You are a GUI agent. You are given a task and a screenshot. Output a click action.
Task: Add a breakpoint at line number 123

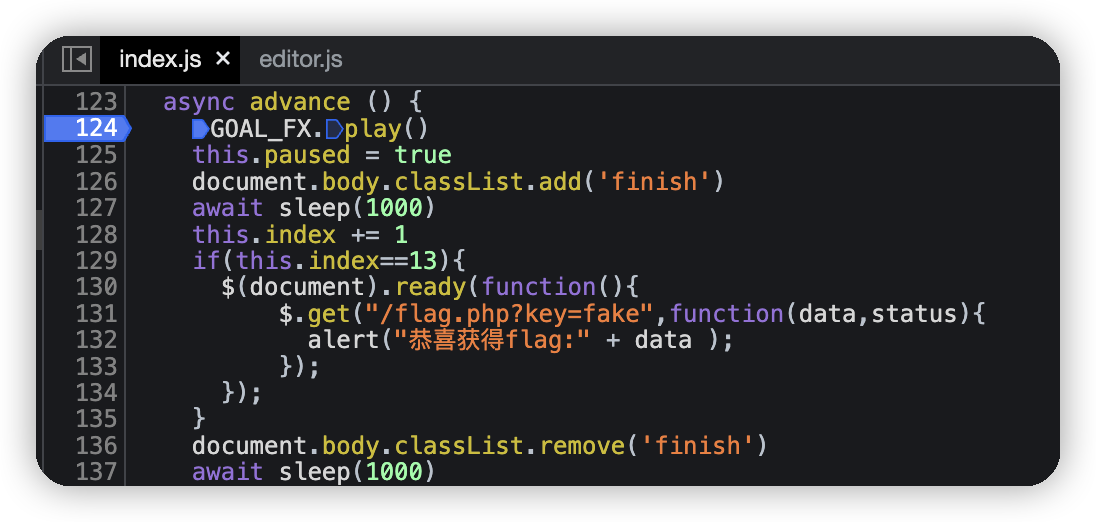tap(96, 102)
